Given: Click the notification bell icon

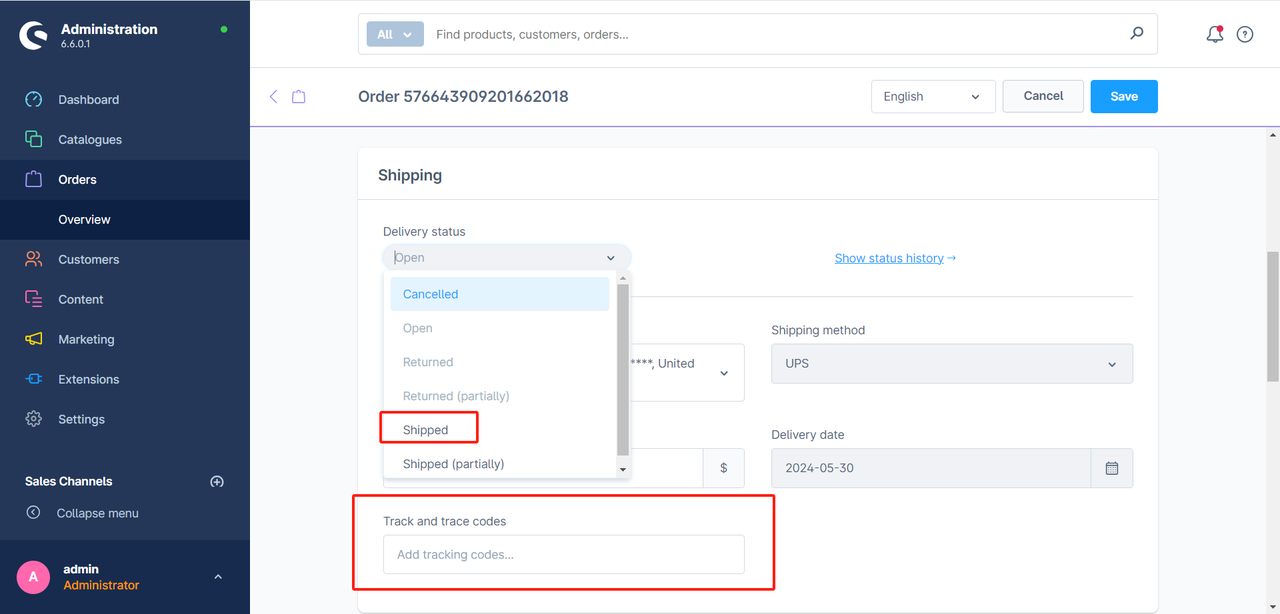Looking at the screenshot, I should (x=1214, y=34).
